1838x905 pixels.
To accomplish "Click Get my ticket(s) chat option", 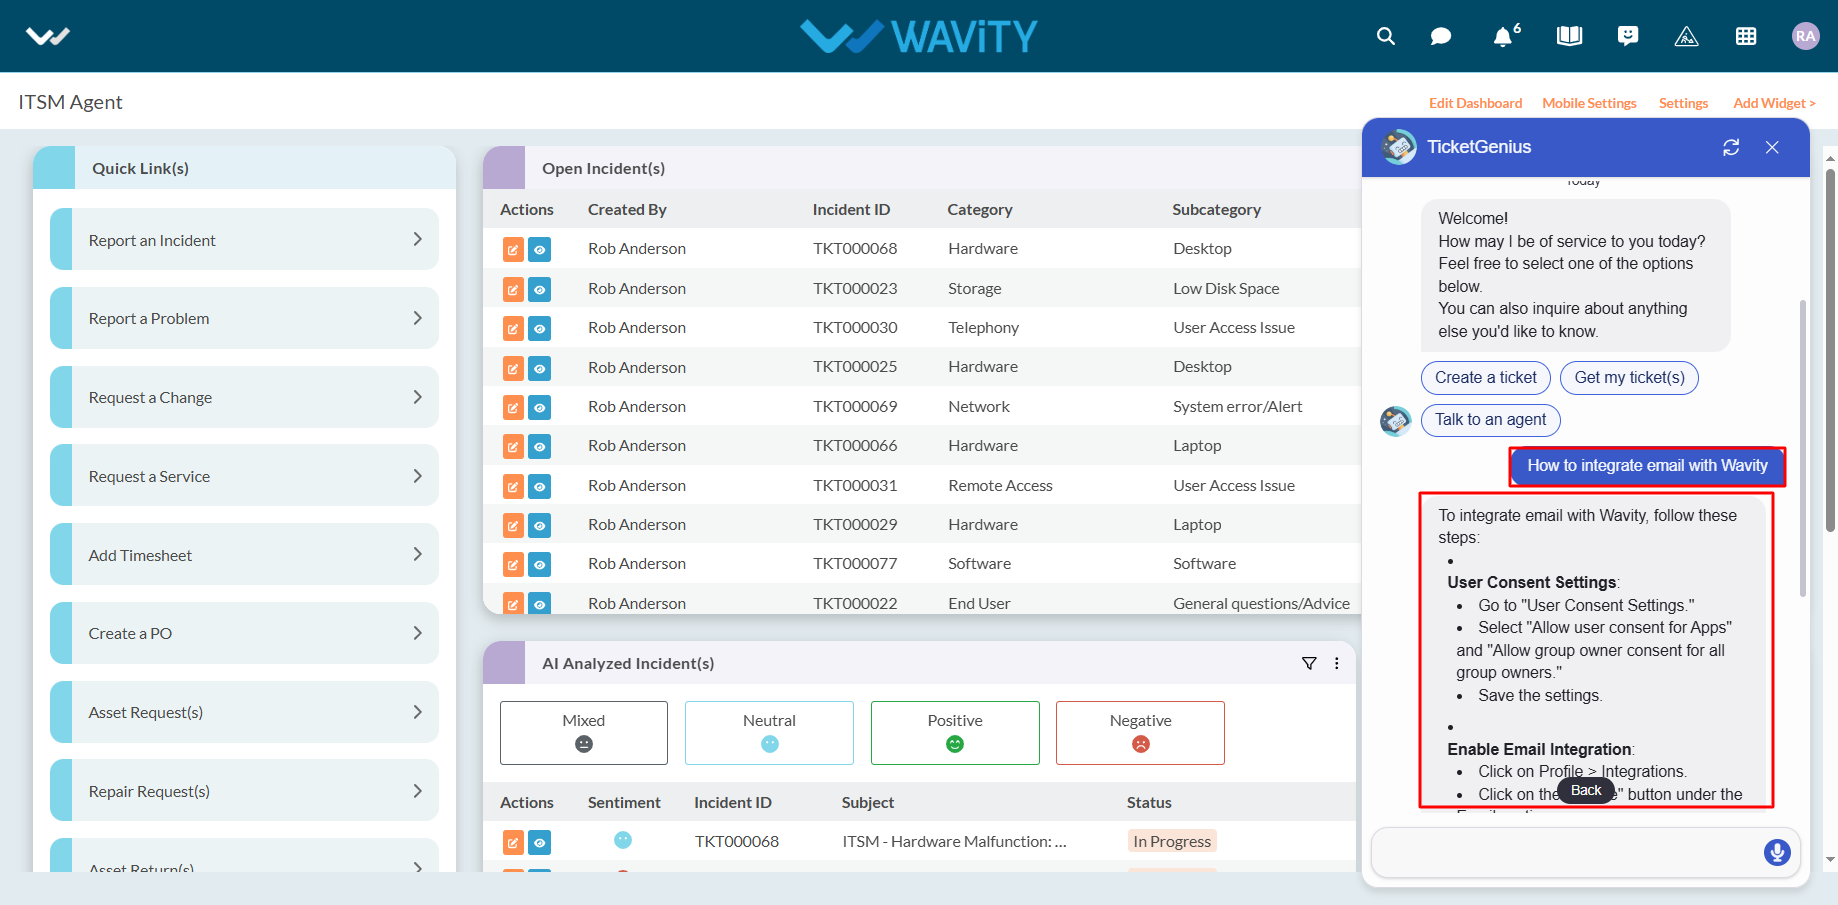I will click(x=1629, y=378).
